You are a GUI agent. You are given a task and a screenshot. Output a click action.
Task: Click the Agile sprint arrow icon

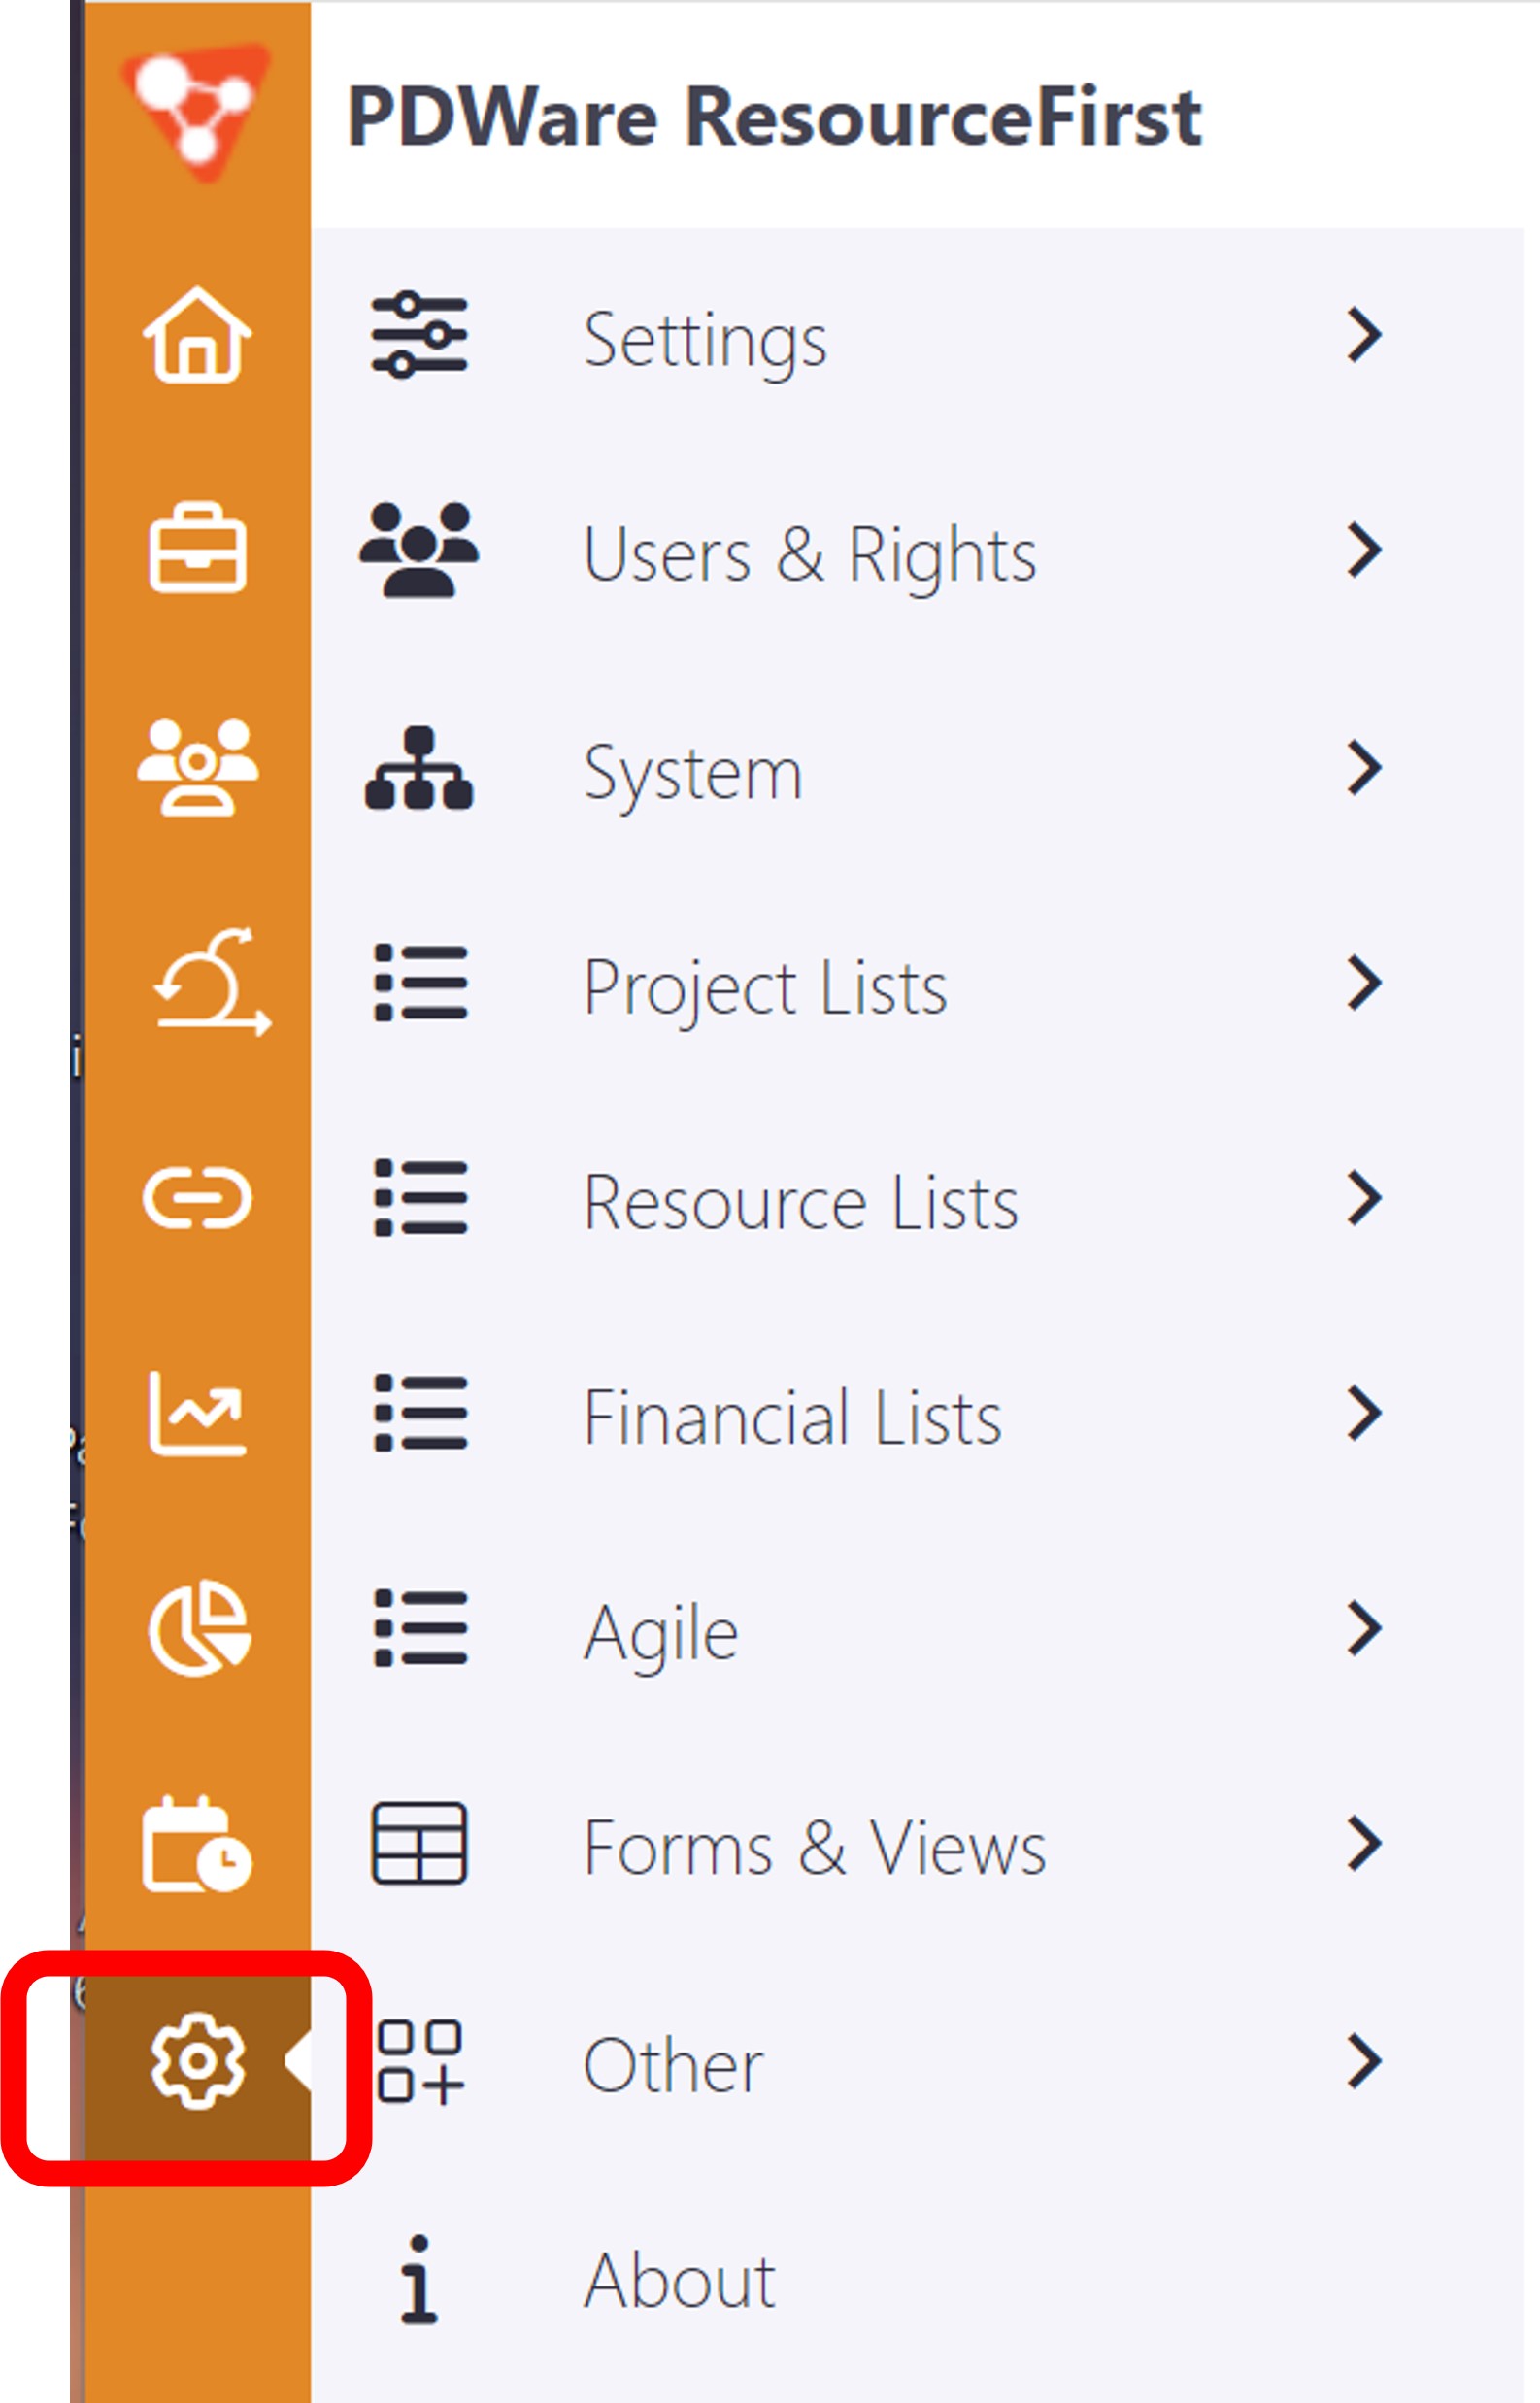(198, 985)
